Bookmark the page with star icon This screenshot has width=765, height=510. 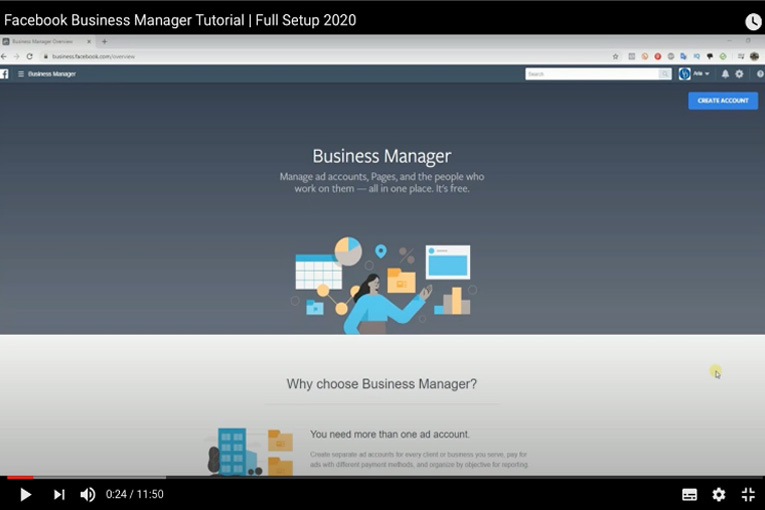coord(615,57)
